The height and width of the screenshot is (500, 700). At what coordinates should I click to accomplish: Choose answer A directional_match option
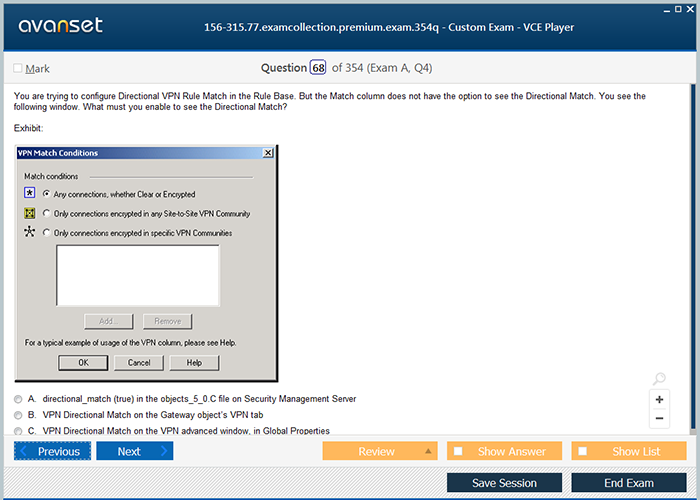click(x=18, y=399)
